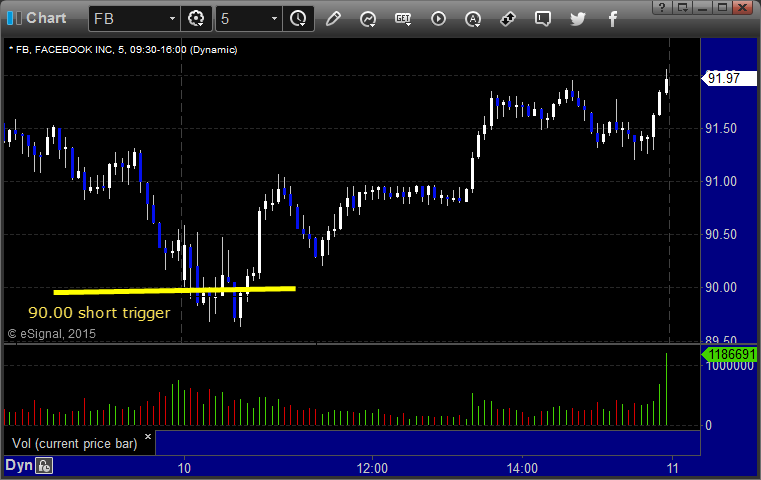This screenshot has width=761, height=480.
Task: Click the 91.97 current price marker
Action: (x=729, y=78)
